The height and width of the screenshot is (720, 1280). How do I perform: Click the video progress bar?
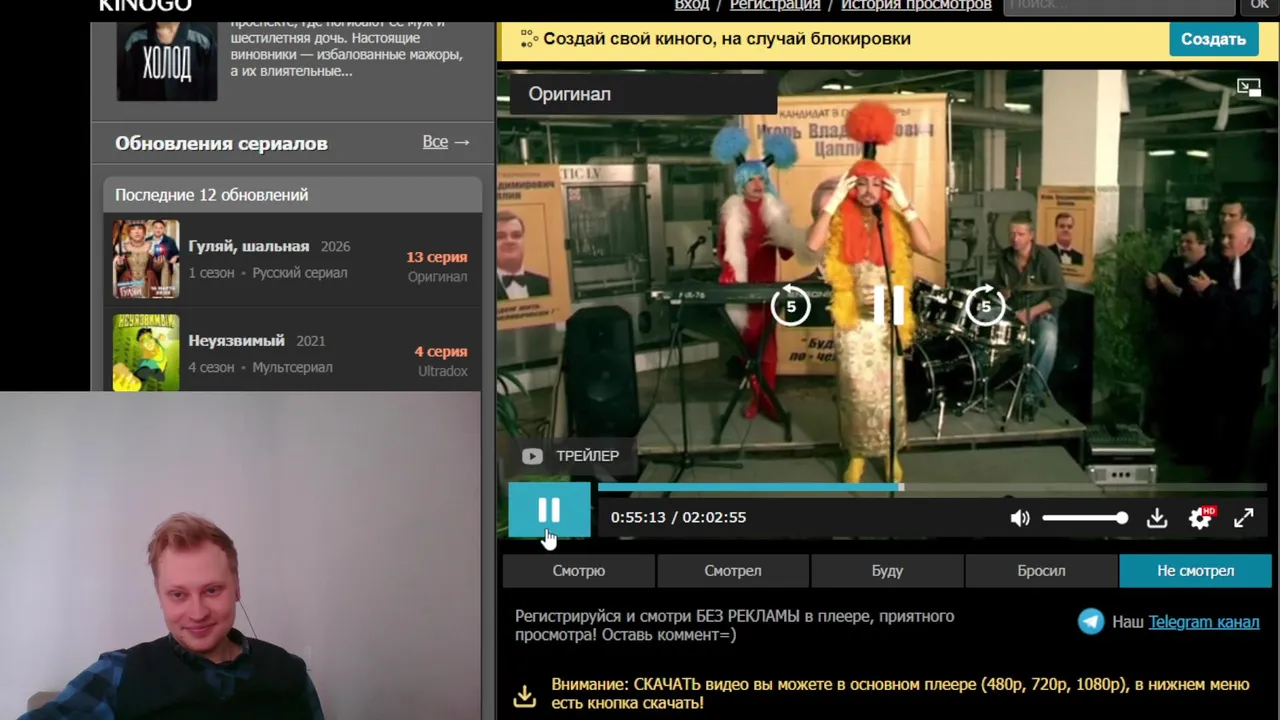coord(932,487)
